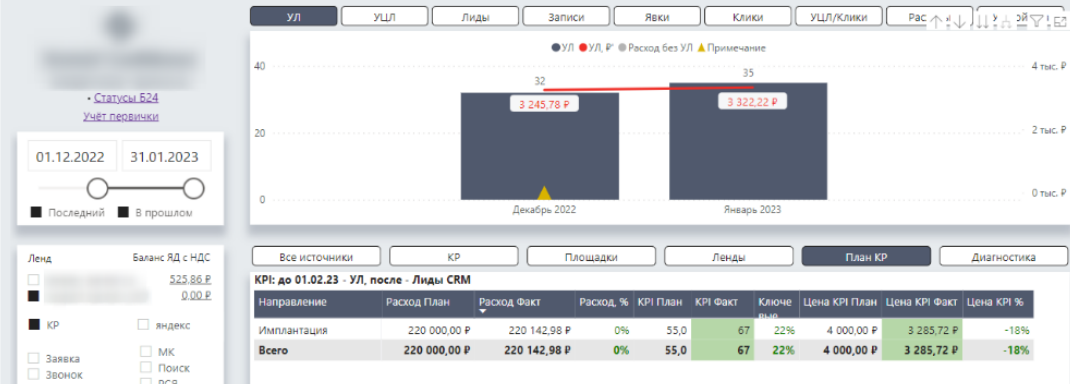Click the Январь 2023 bar in chart
The image size is (1070, 384).
click(748, 141)
